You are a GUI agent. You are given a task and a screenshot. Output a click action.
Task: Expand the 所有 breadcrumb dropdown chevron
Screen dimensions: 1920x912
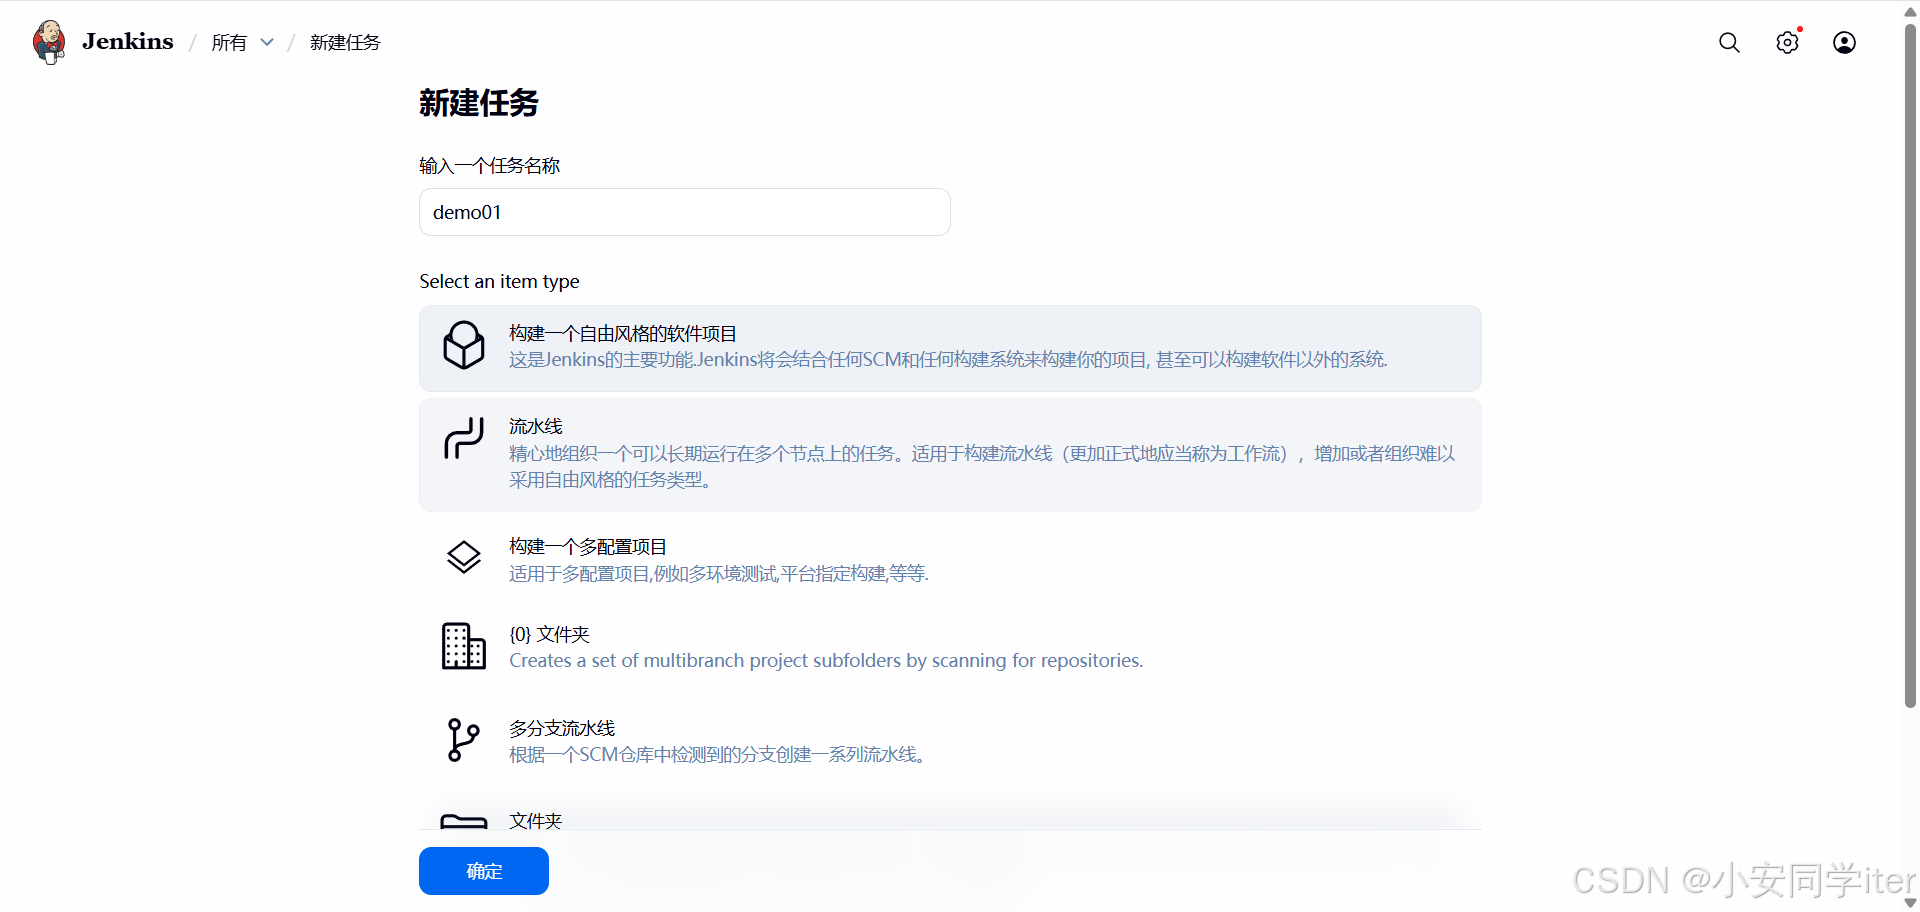[267, 42]
